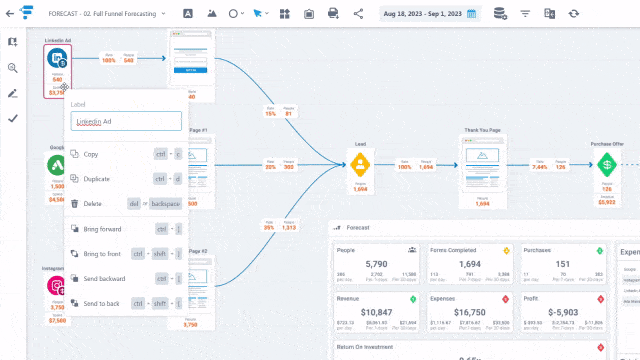
Task: Open the pointer tool dropdown
Action: pos(260,13)
